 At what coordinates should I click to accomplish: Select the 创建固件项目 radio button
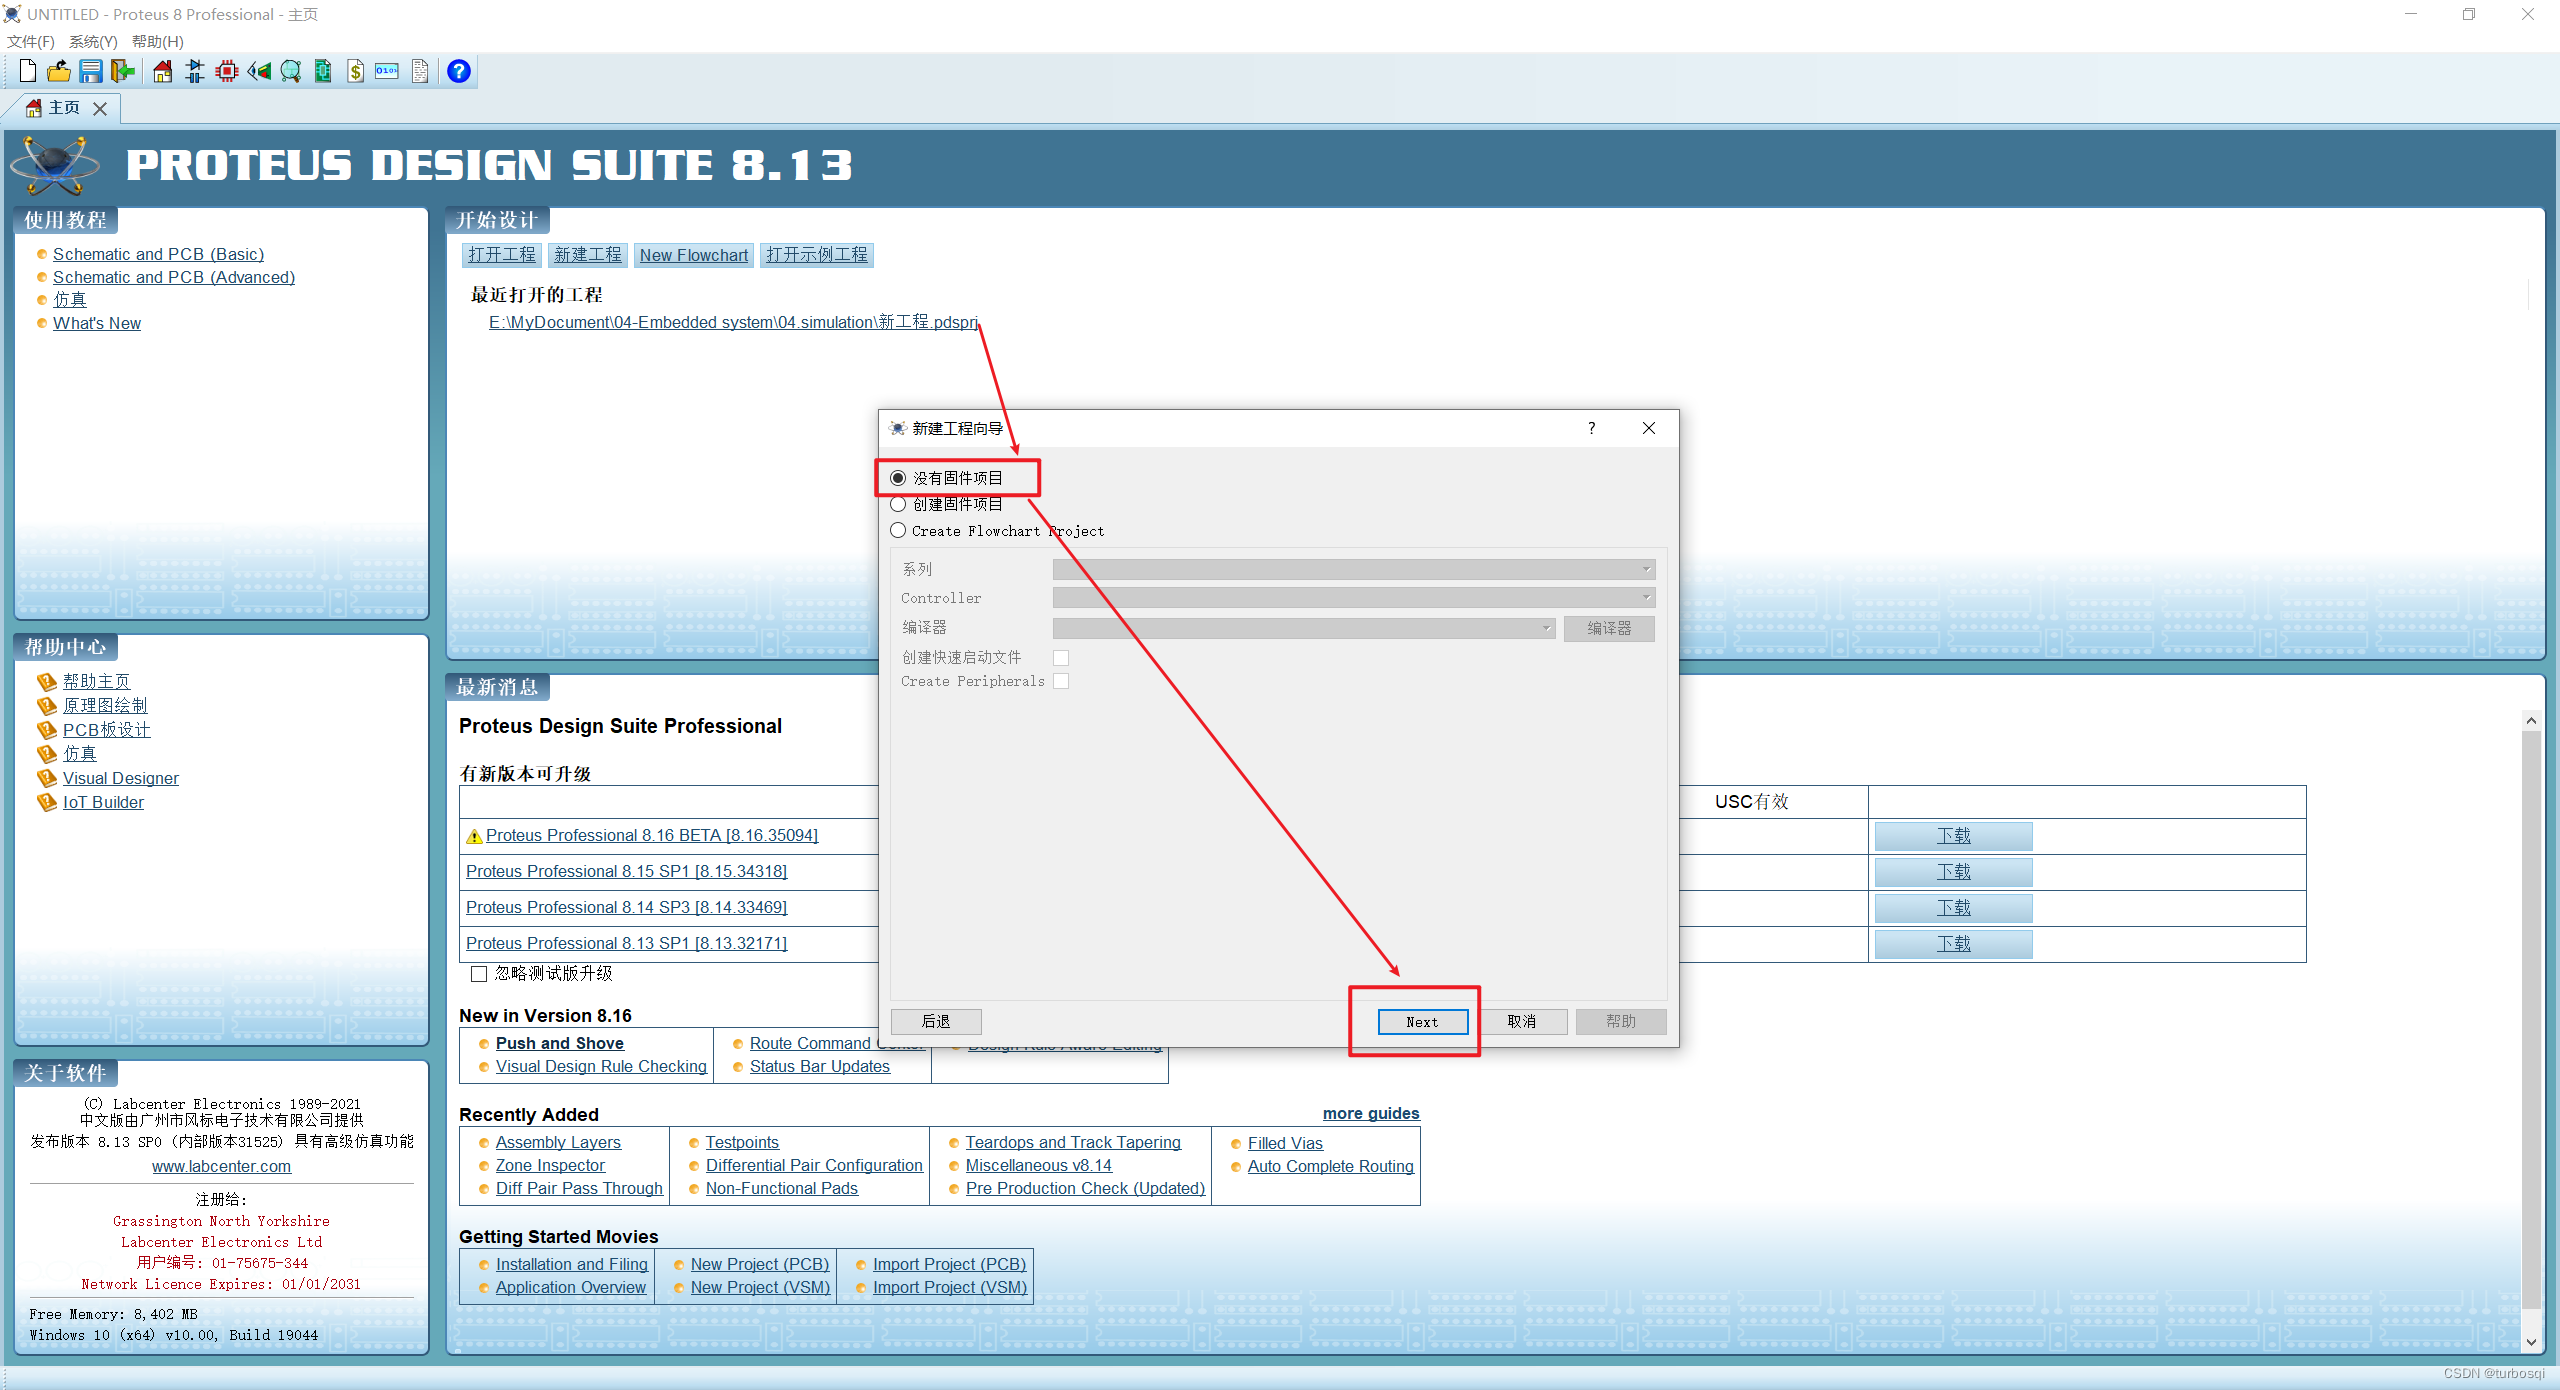coord(898,504)
